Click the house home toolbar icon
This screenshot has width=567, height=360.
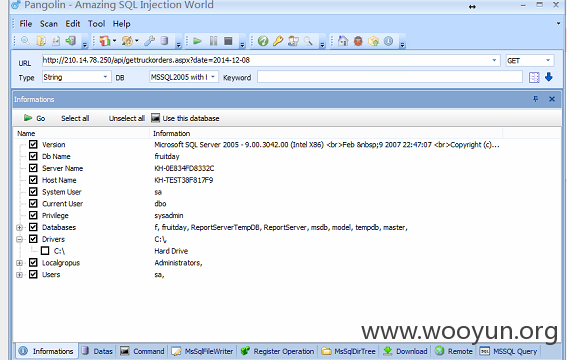click(x=343, y=41)
